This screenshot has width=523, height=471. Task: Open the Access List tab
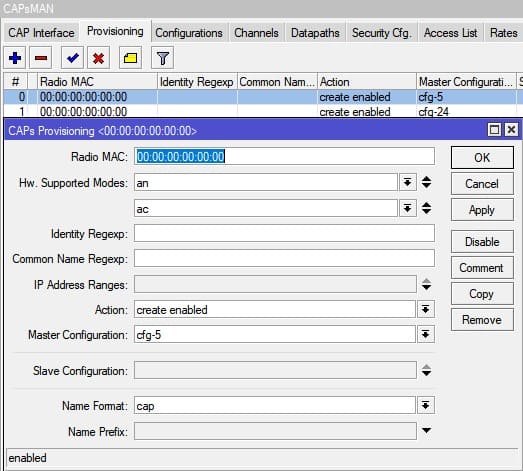tap(450, 33)
